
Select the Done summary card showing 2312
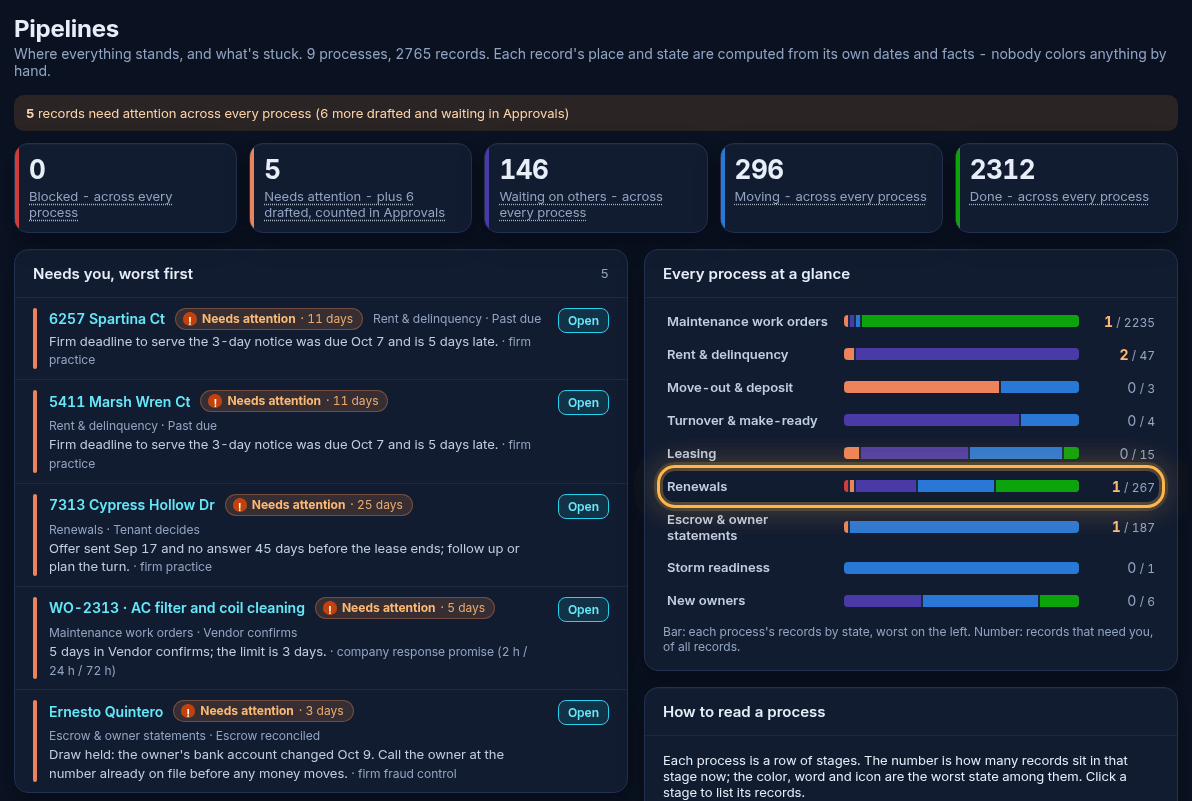(1067, 188)
